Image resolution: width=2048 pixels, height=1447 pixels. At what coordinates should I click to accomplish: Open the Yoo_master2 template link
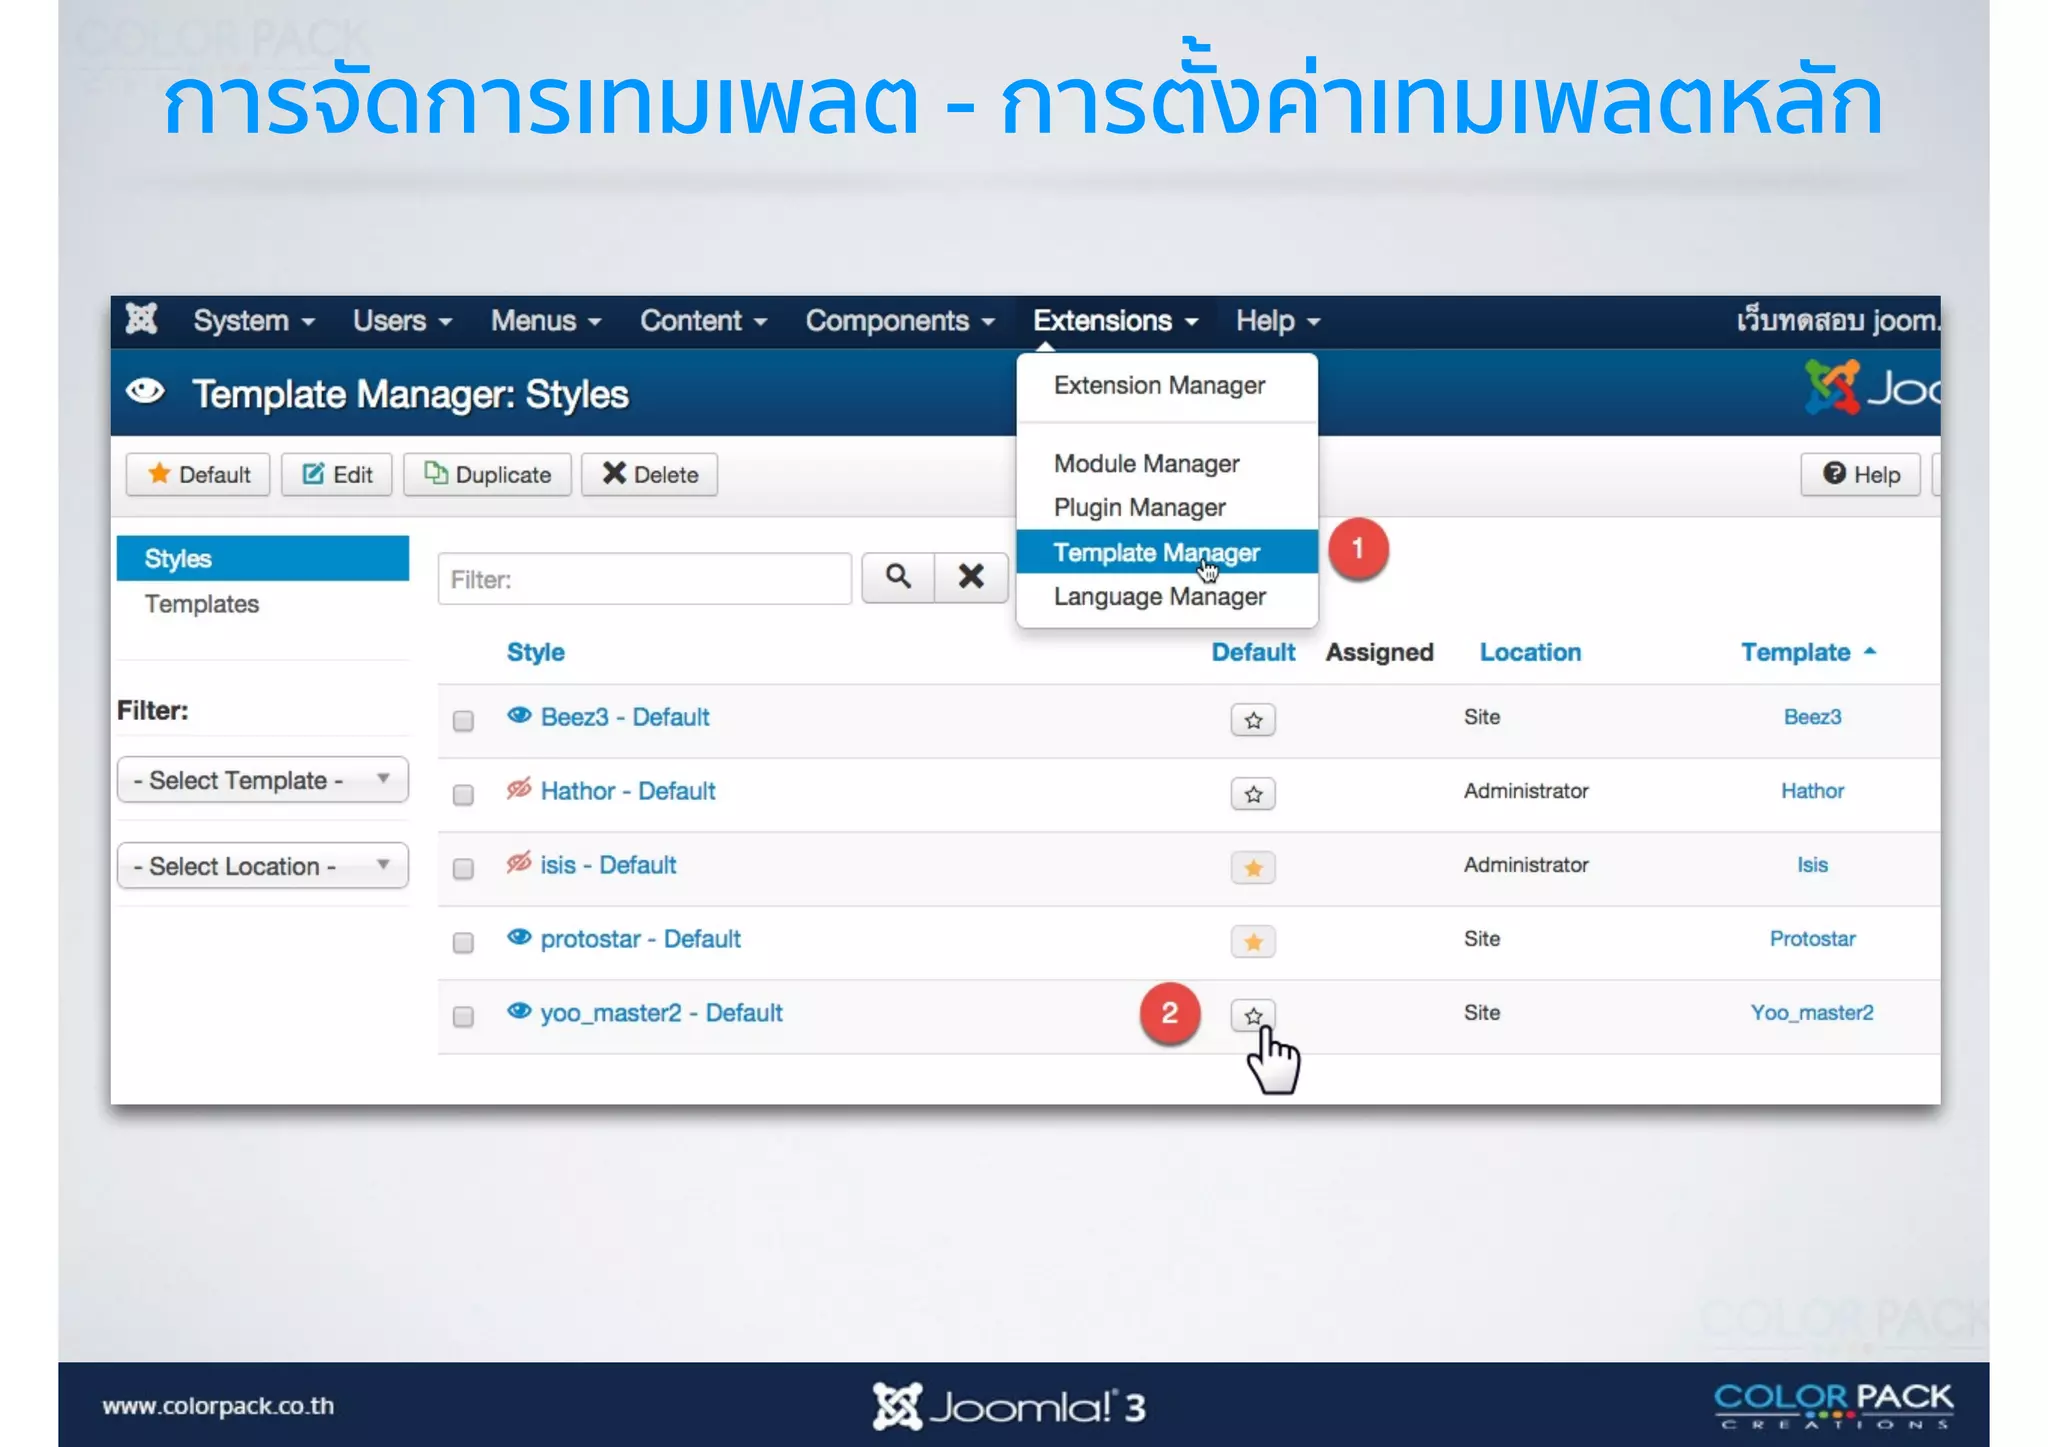tap(1812, 1013)
